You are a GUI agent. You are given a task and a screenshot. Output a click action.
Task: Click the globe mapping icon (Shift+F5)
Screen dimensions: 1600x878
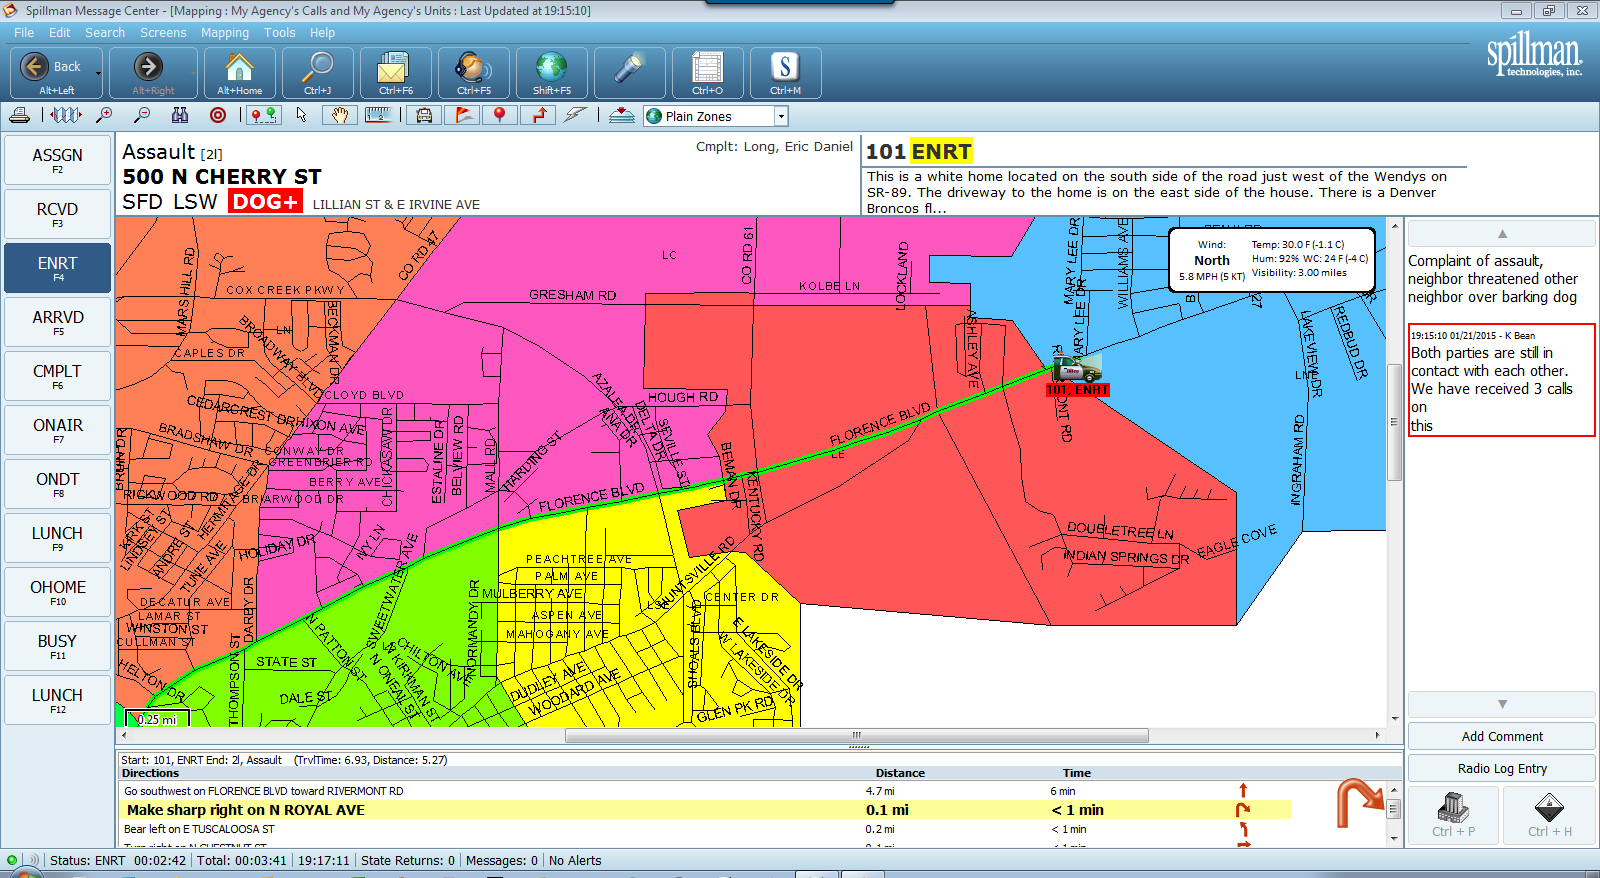tap(552, 73)
